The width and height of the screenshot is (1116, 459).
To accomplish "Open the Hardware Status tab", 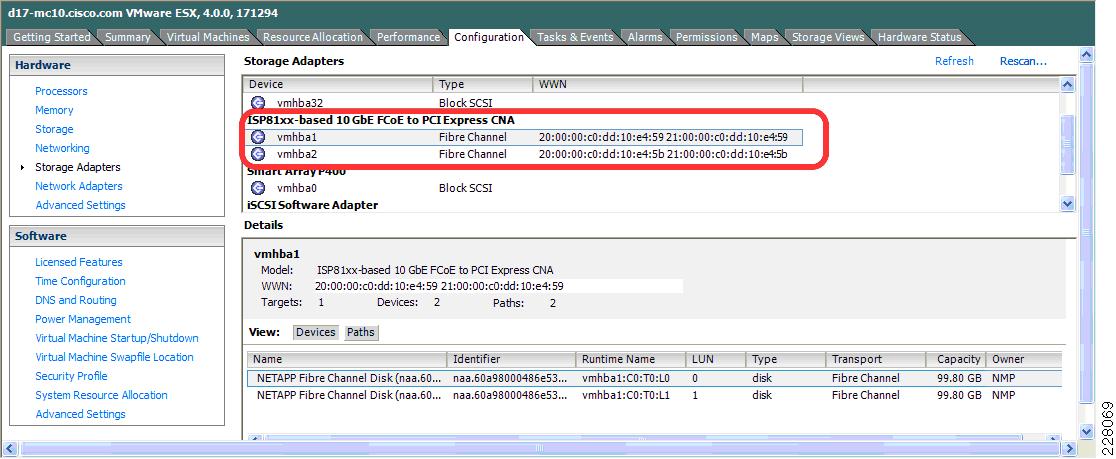I will [919, 37].
